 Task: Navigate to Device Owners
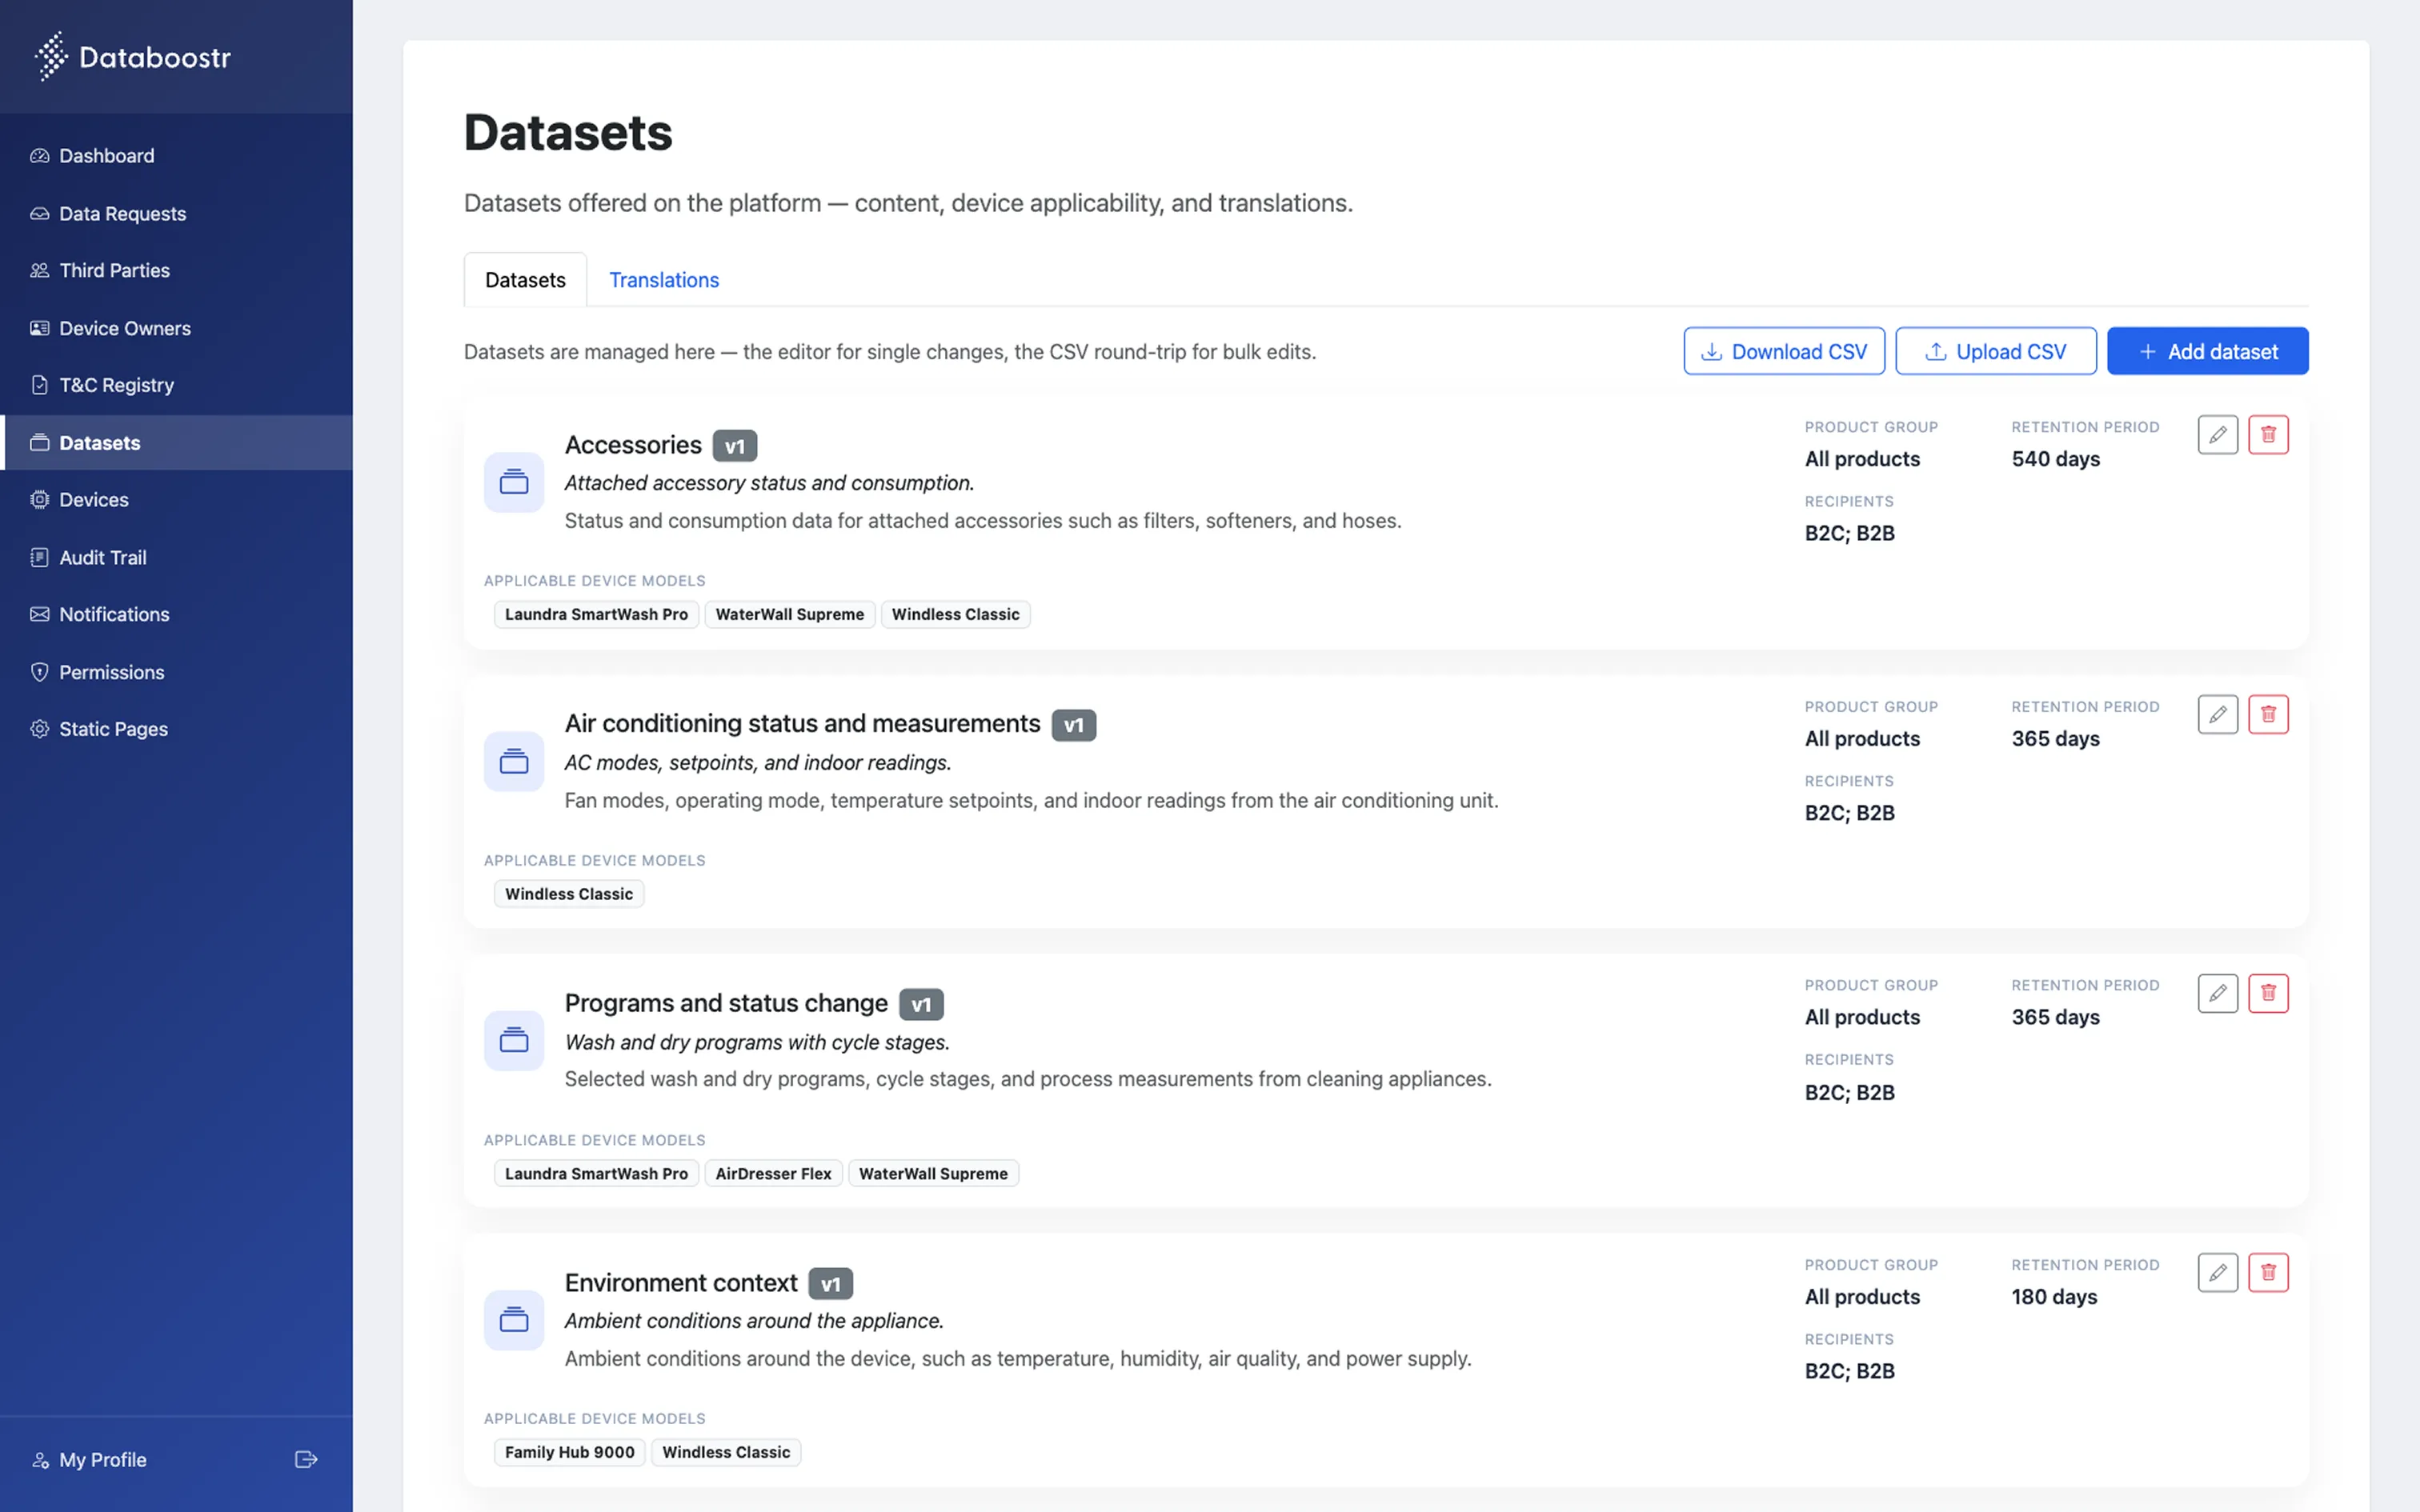coord(176,328)
